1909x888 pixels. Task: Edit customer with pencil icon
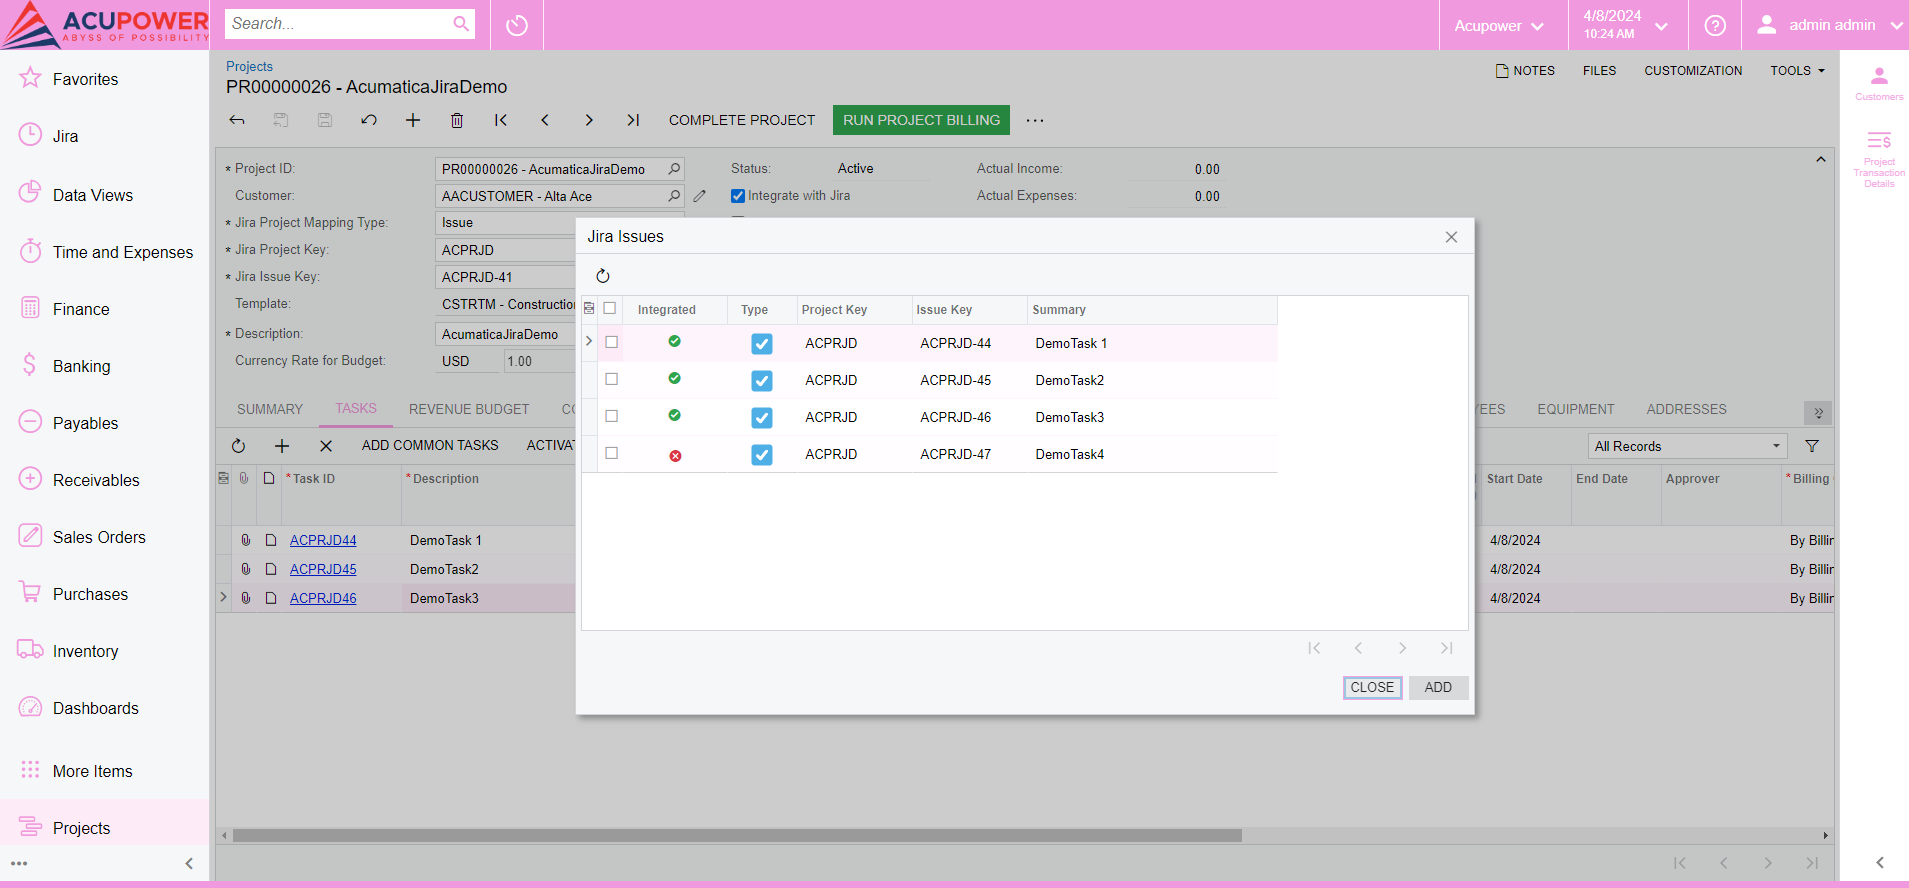[x=700, y=196]
